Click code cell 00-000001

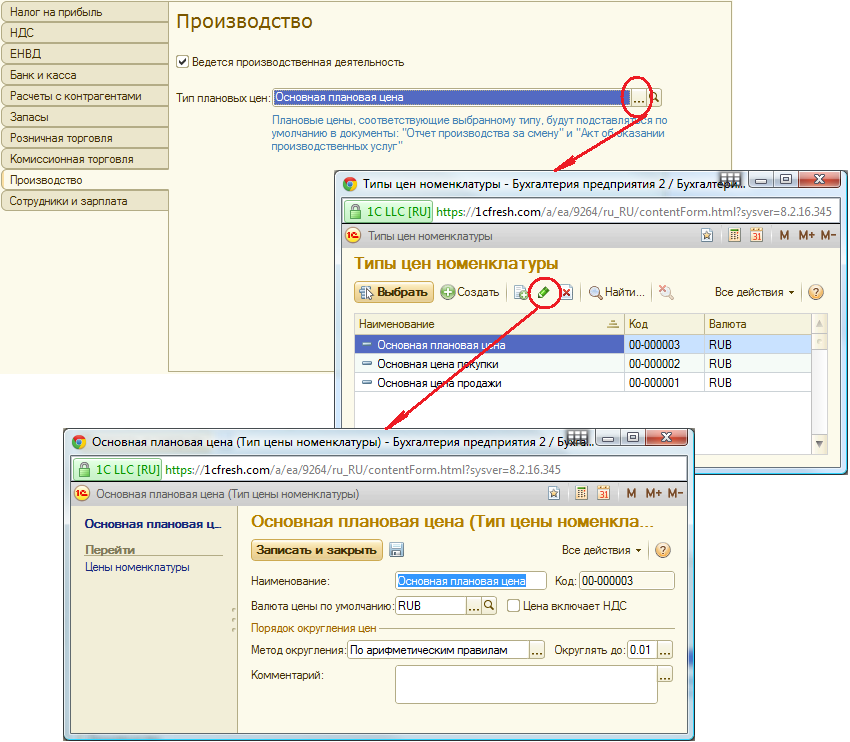pos(664,383)
